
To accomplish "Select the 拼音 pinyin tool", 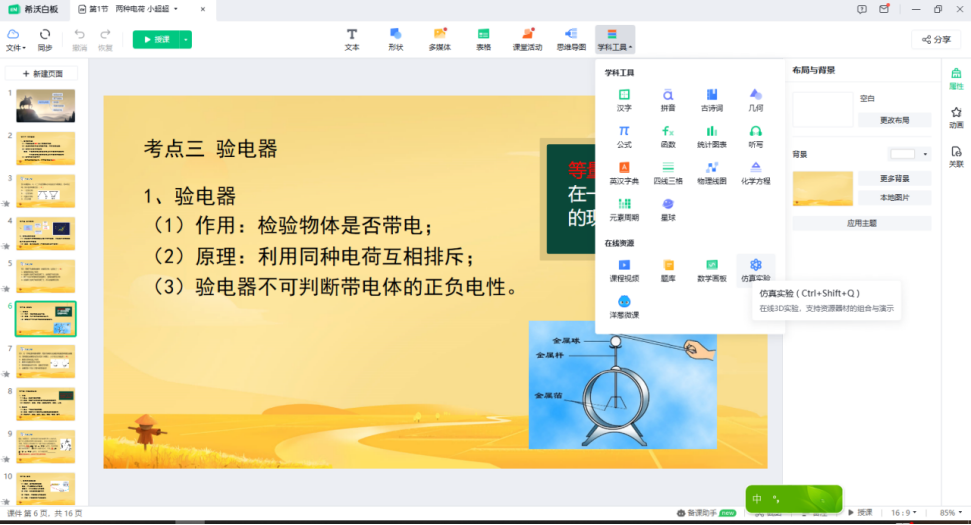I will click(667, 99).
